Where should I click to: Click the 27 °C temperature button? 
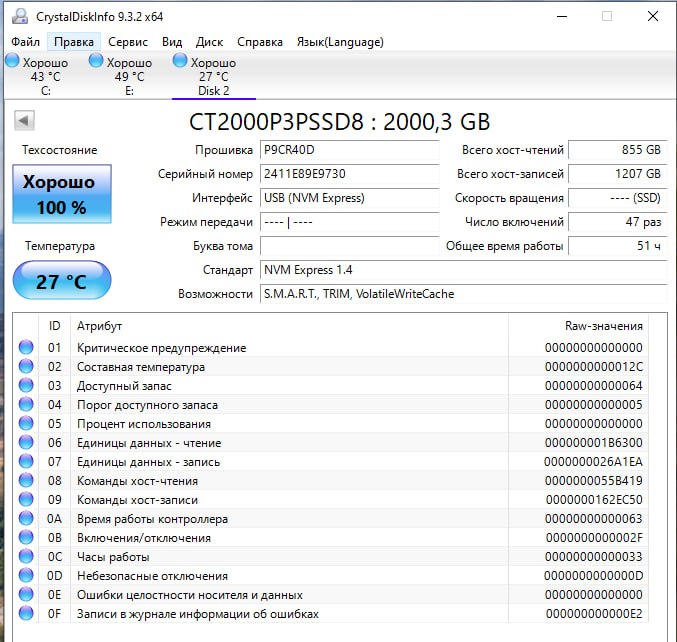coord(62,280)
